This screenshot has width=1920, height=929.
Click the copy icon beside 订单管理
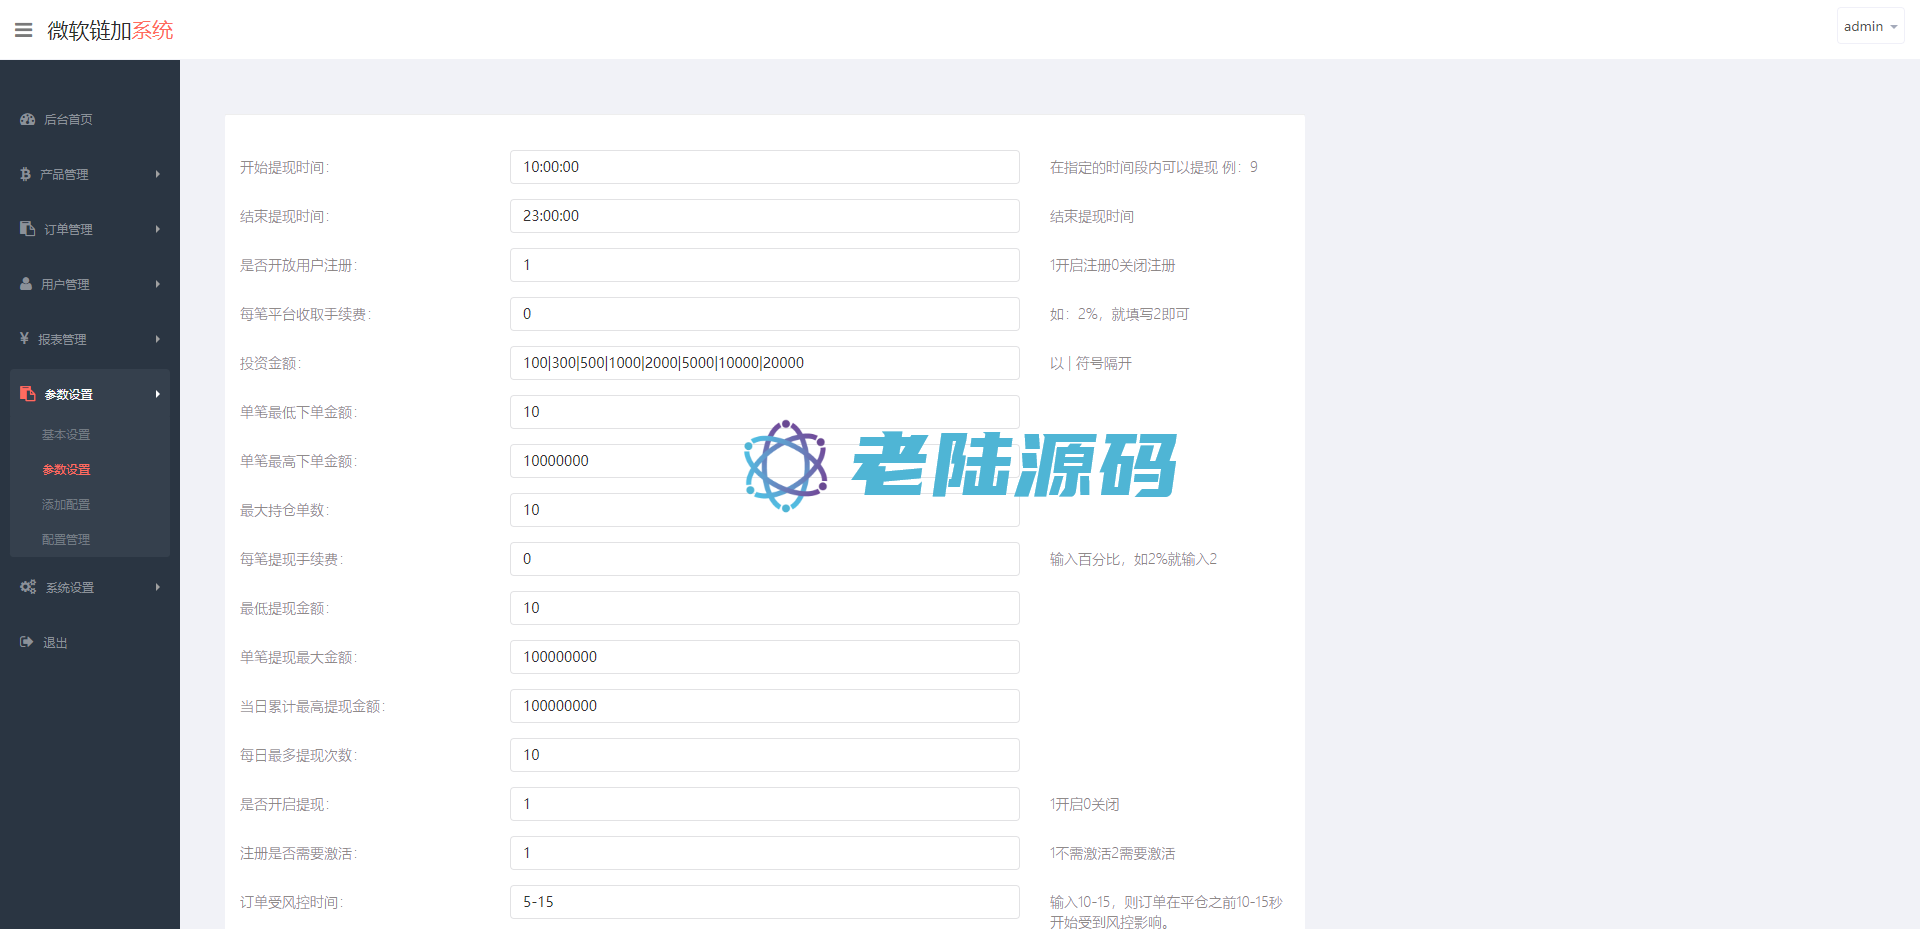click(28, 229)
